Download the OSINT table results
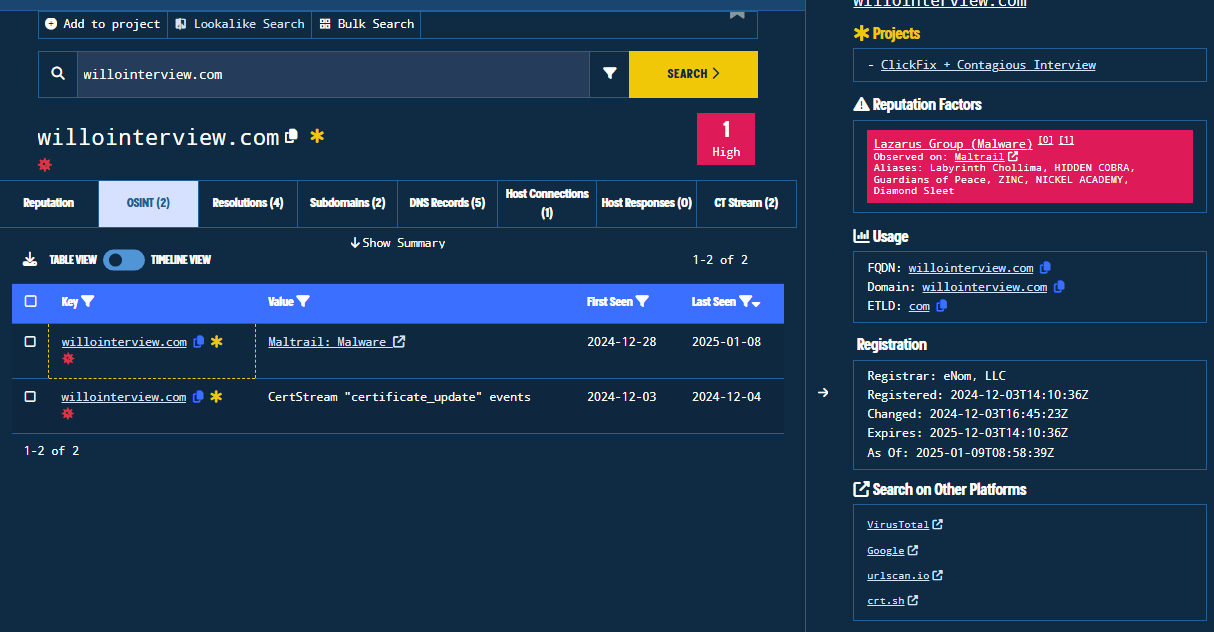The width and height of the screenshot is (1214, 632). 30,260
